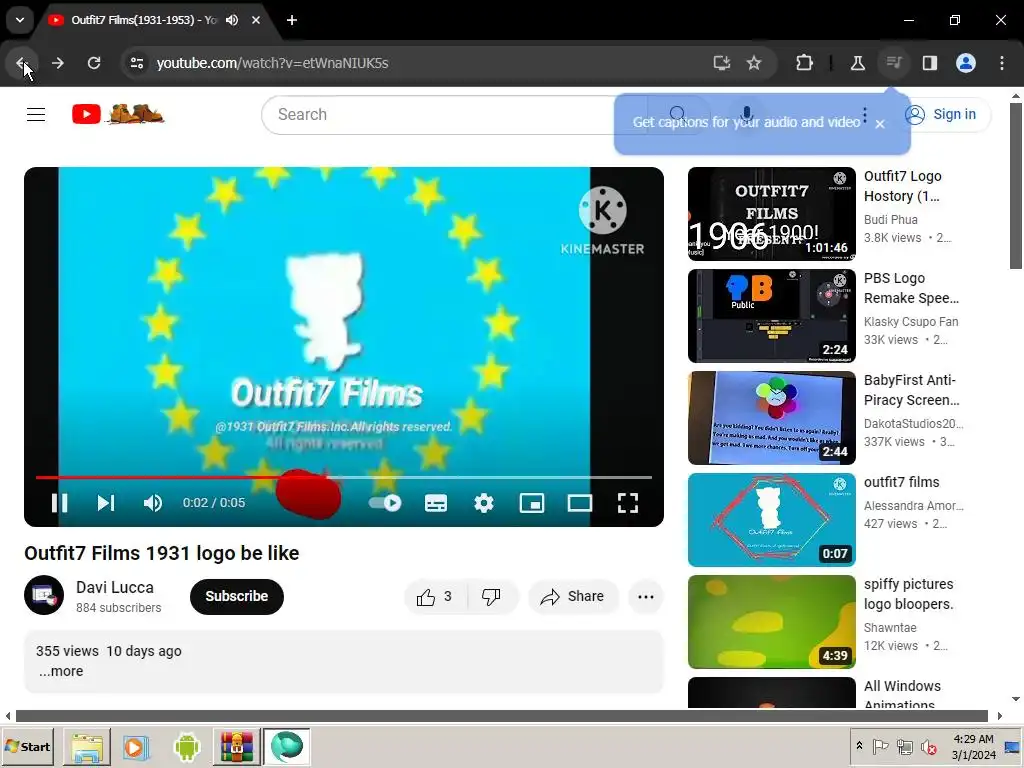Open Action Center flag tray icon

tap(880, 746)
